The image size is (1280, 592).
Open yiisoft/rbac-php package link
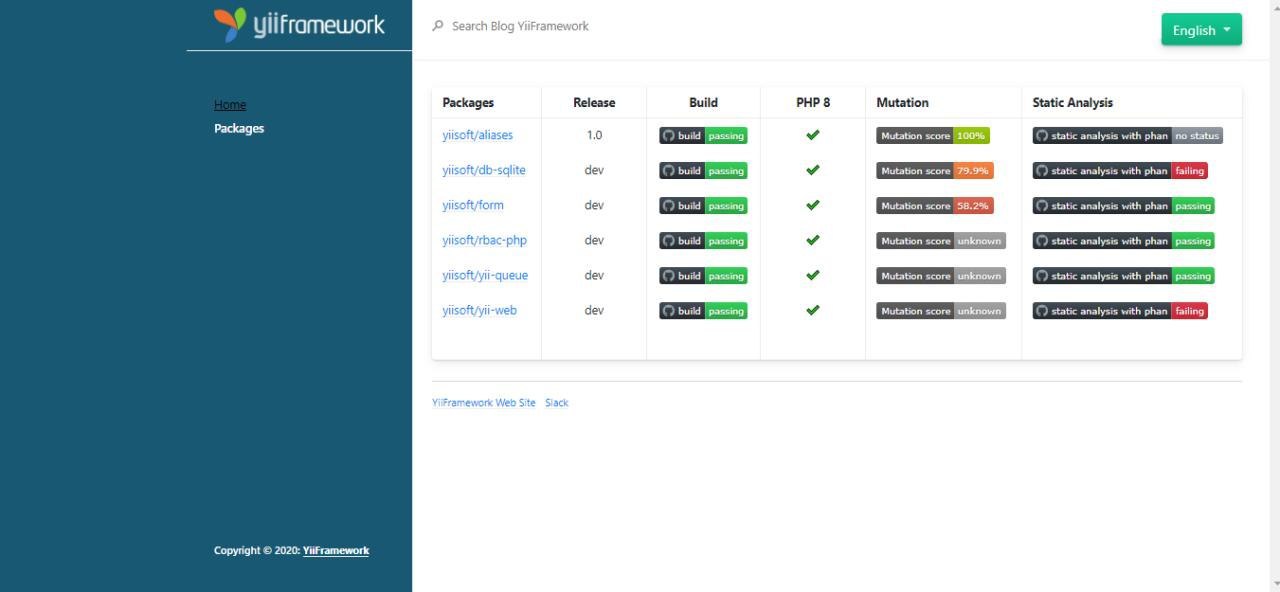[485, 240]
